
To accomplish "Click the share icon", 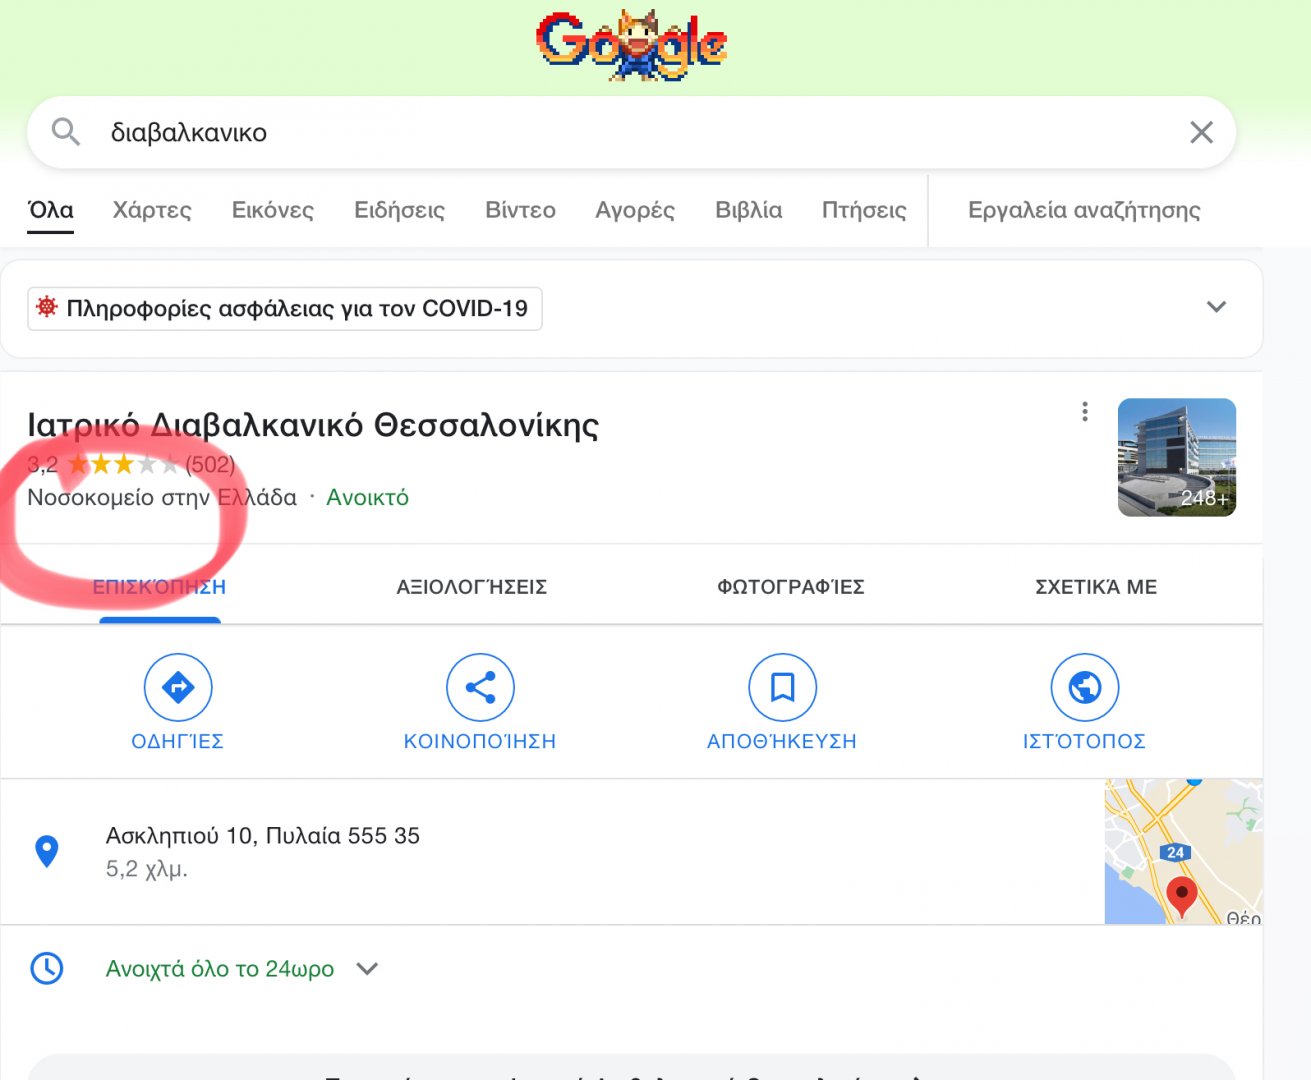I will [x=480, y=687].
